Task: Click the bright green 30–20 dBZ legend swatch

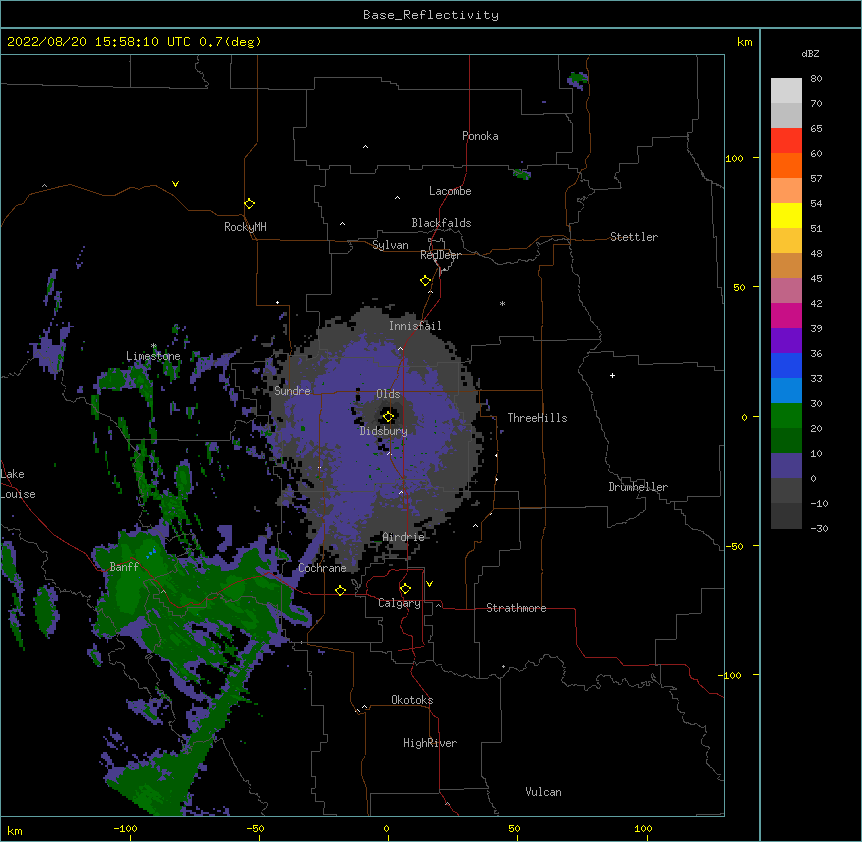Action: tap(786, 416)
